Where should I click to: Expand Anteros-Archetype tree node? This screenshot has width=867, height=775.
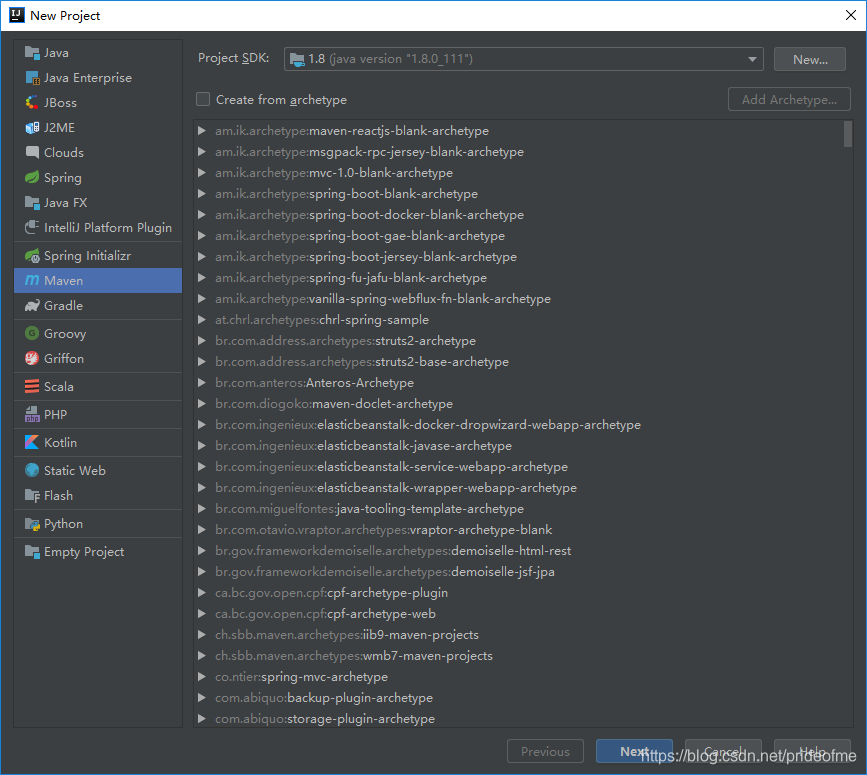pyautogui.click(x=202, y=383)
